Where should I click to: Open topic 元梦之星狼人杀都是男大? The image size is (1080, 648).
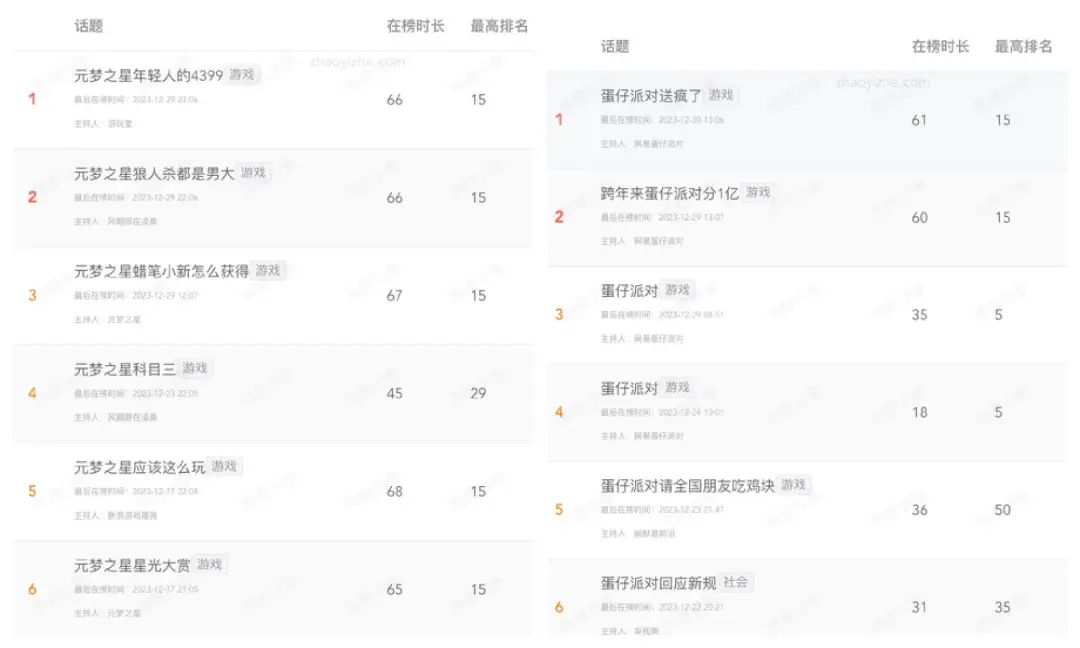pyautogui.click(x=154, y=174)
